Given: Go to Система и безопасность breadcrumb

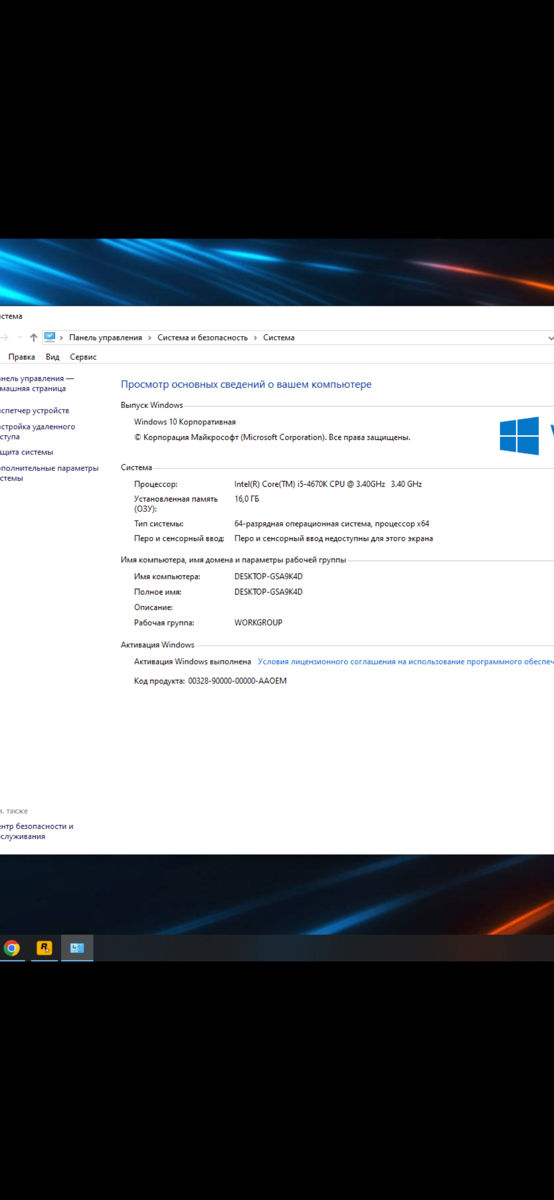Looking at the screenshot, I should 203,338.
